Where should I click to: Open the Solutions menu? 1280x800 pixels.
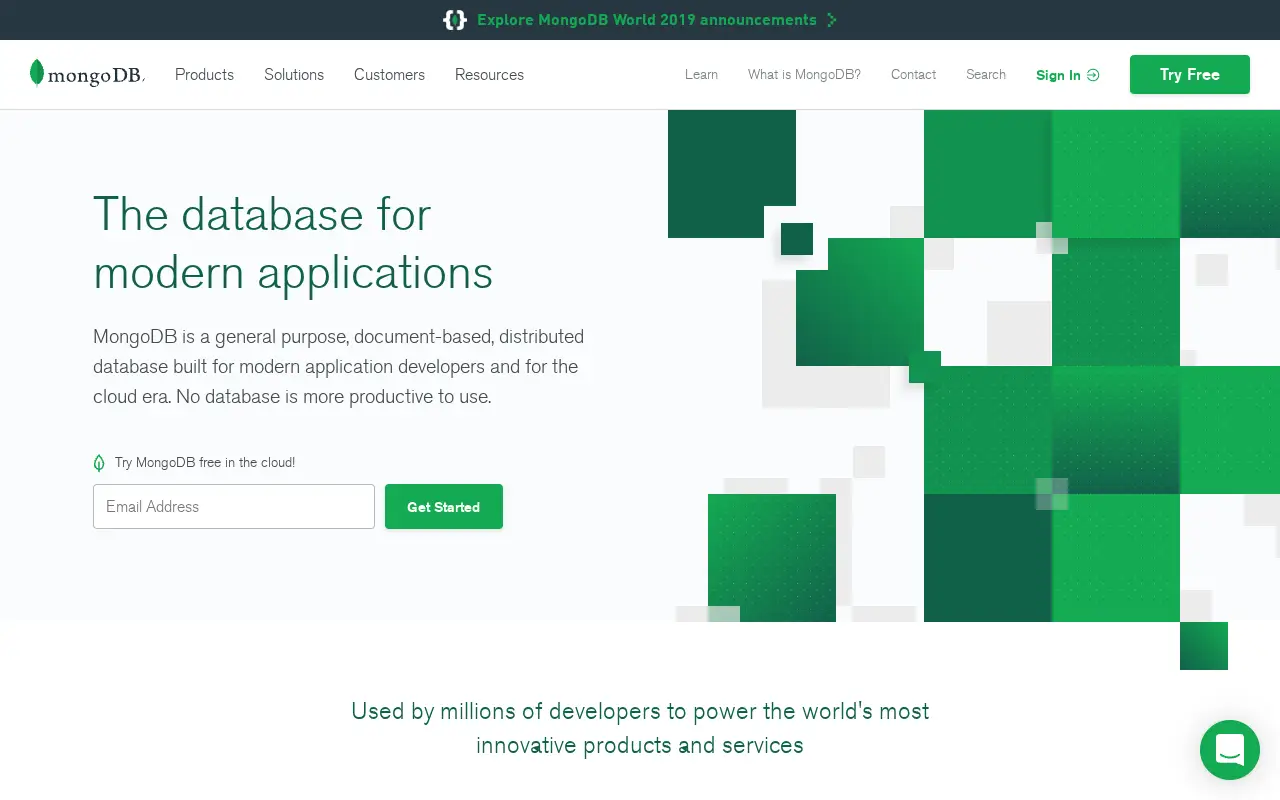point(294,75)
